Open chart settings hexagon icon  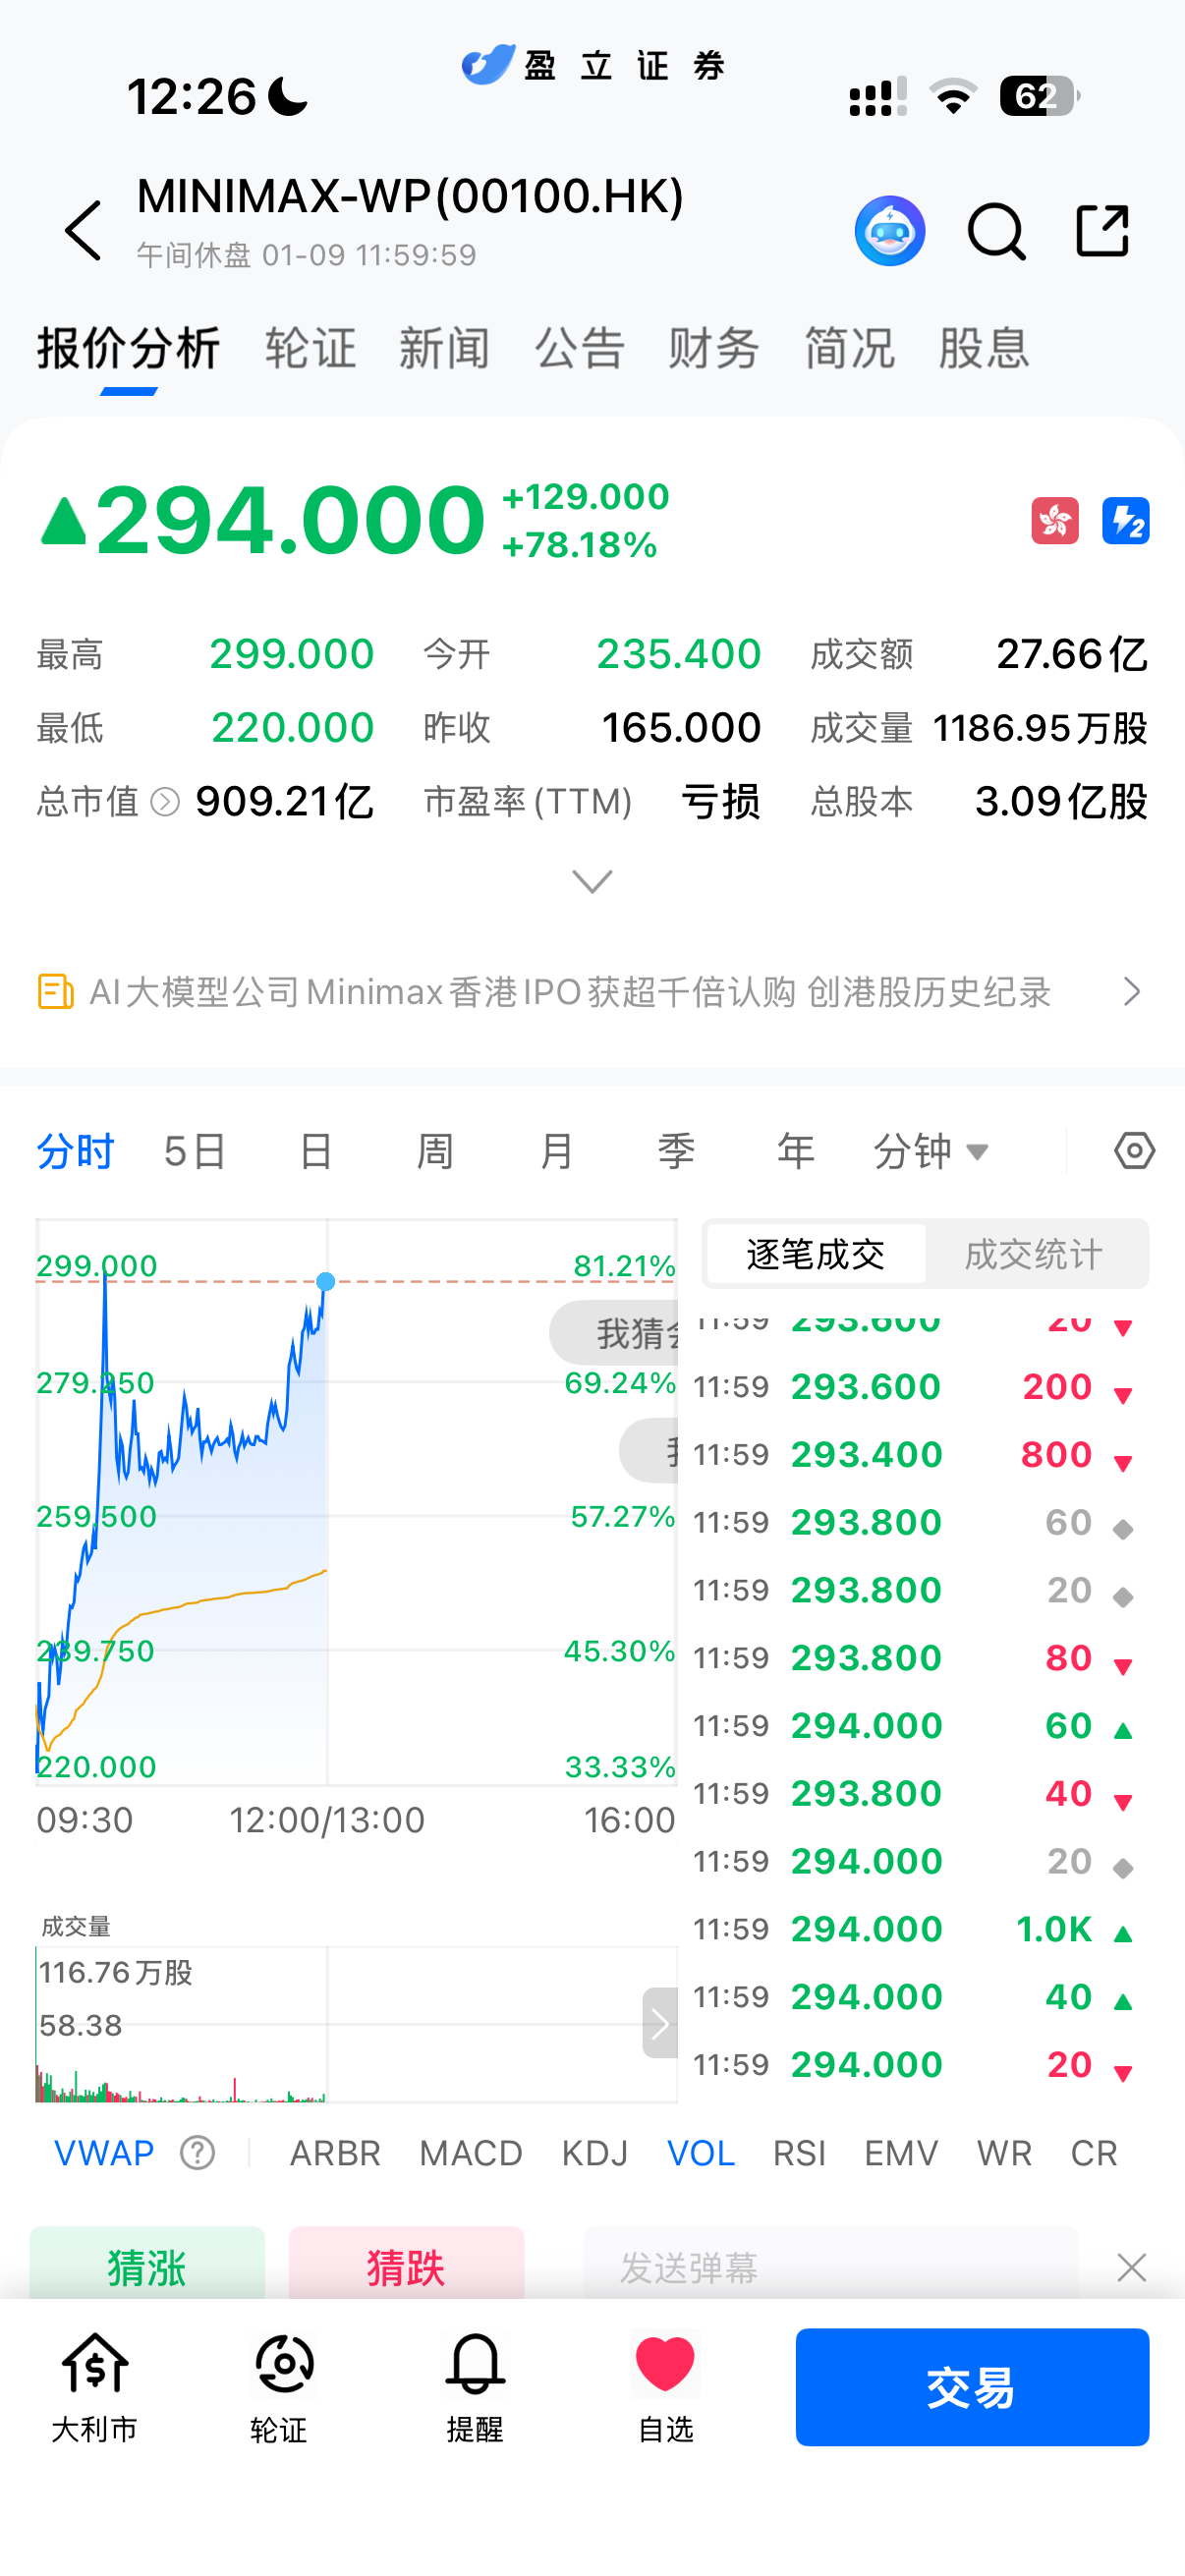click(1134, 1151)
